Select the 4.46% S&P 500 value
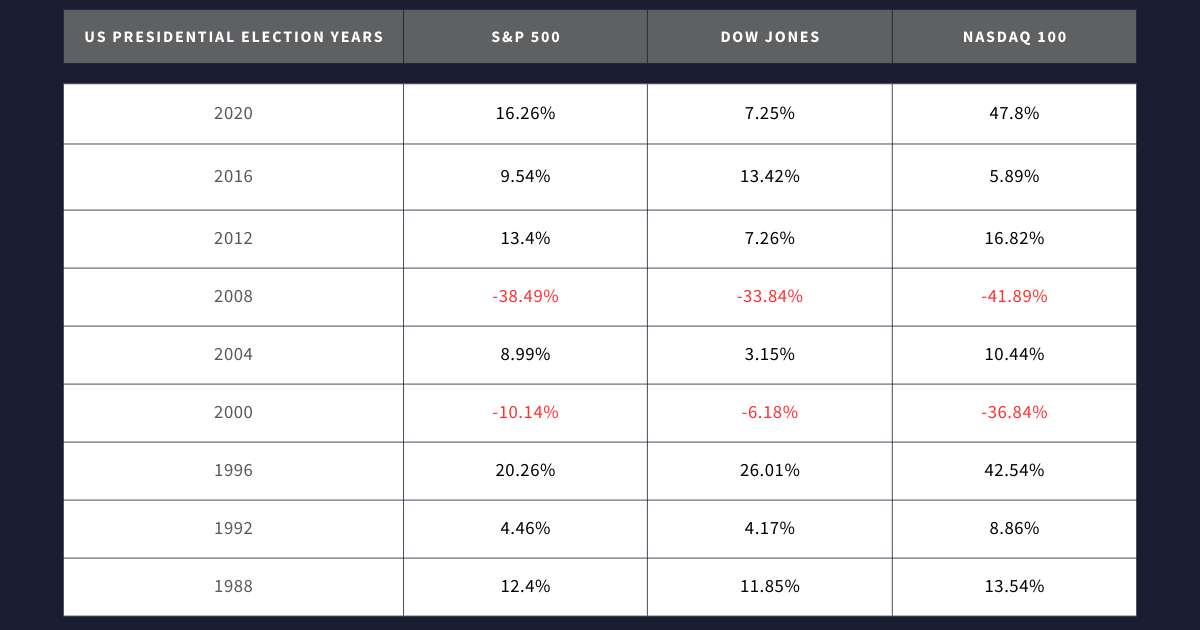This screenshot has height=630, width=1200. point(525,529)
